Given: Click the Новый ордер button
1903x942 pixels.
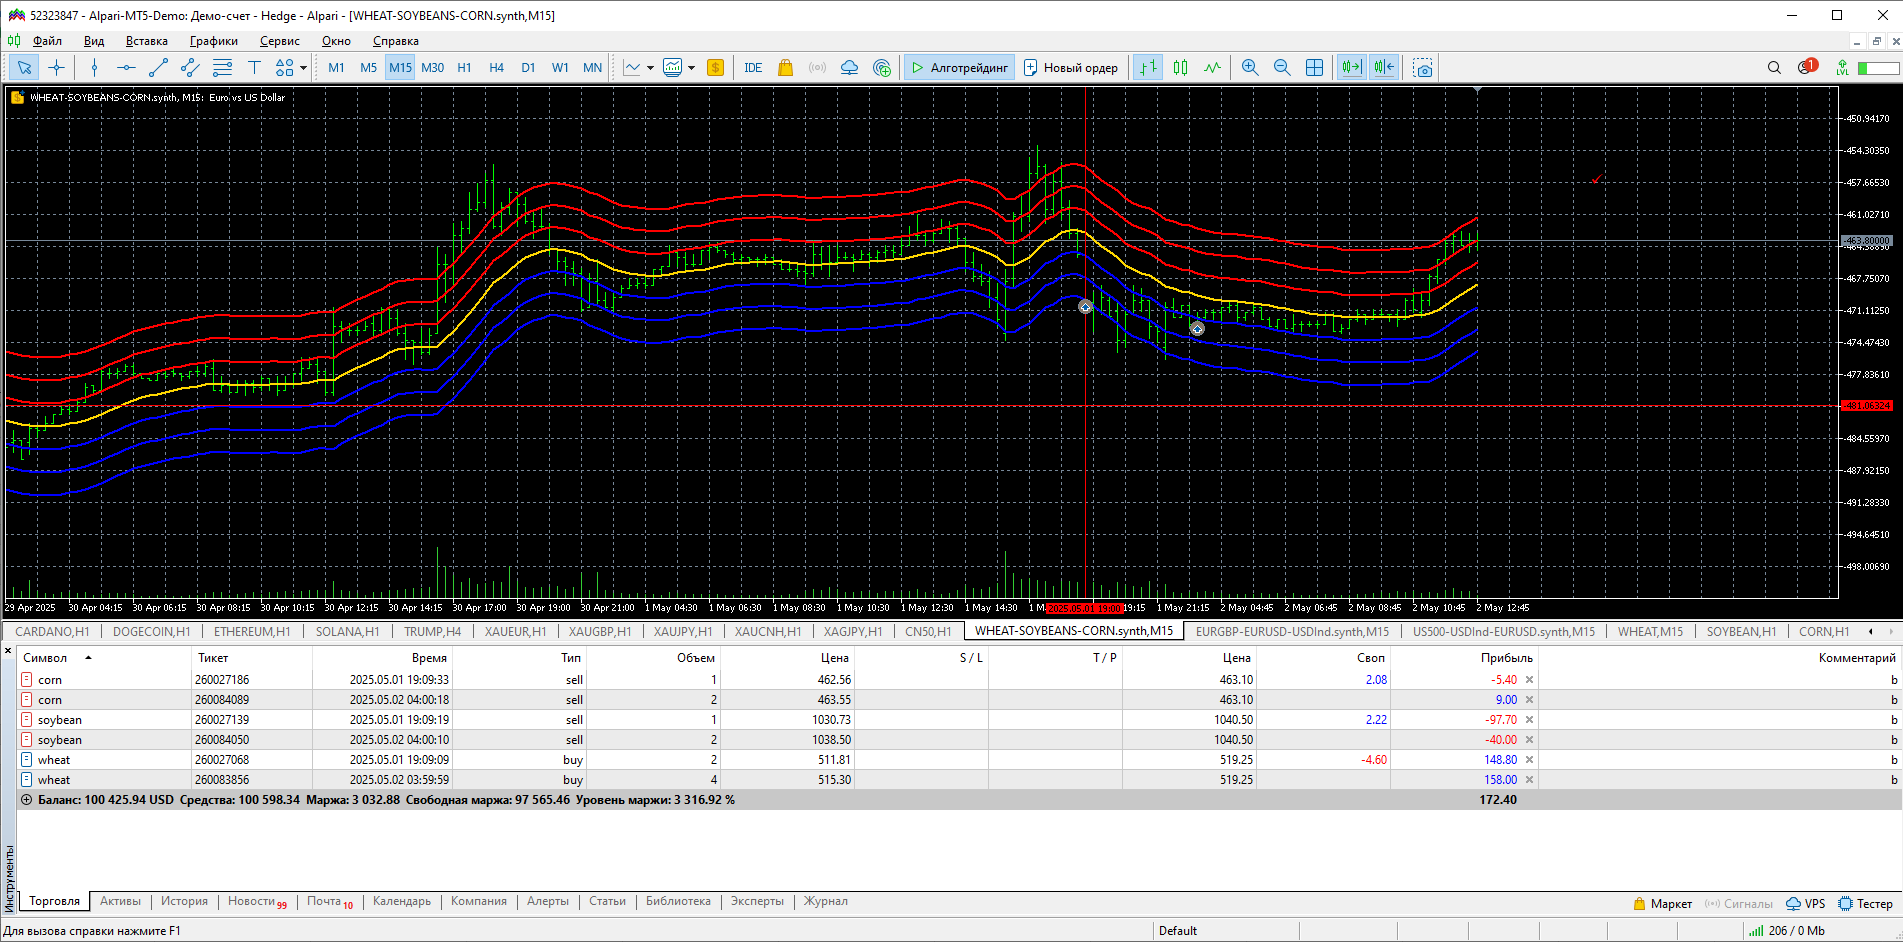Looking at the screenshot, I should coord(1071,68).
